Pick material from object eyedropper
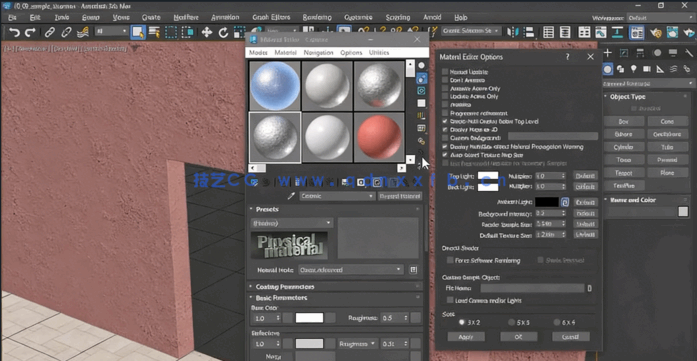 292,196
